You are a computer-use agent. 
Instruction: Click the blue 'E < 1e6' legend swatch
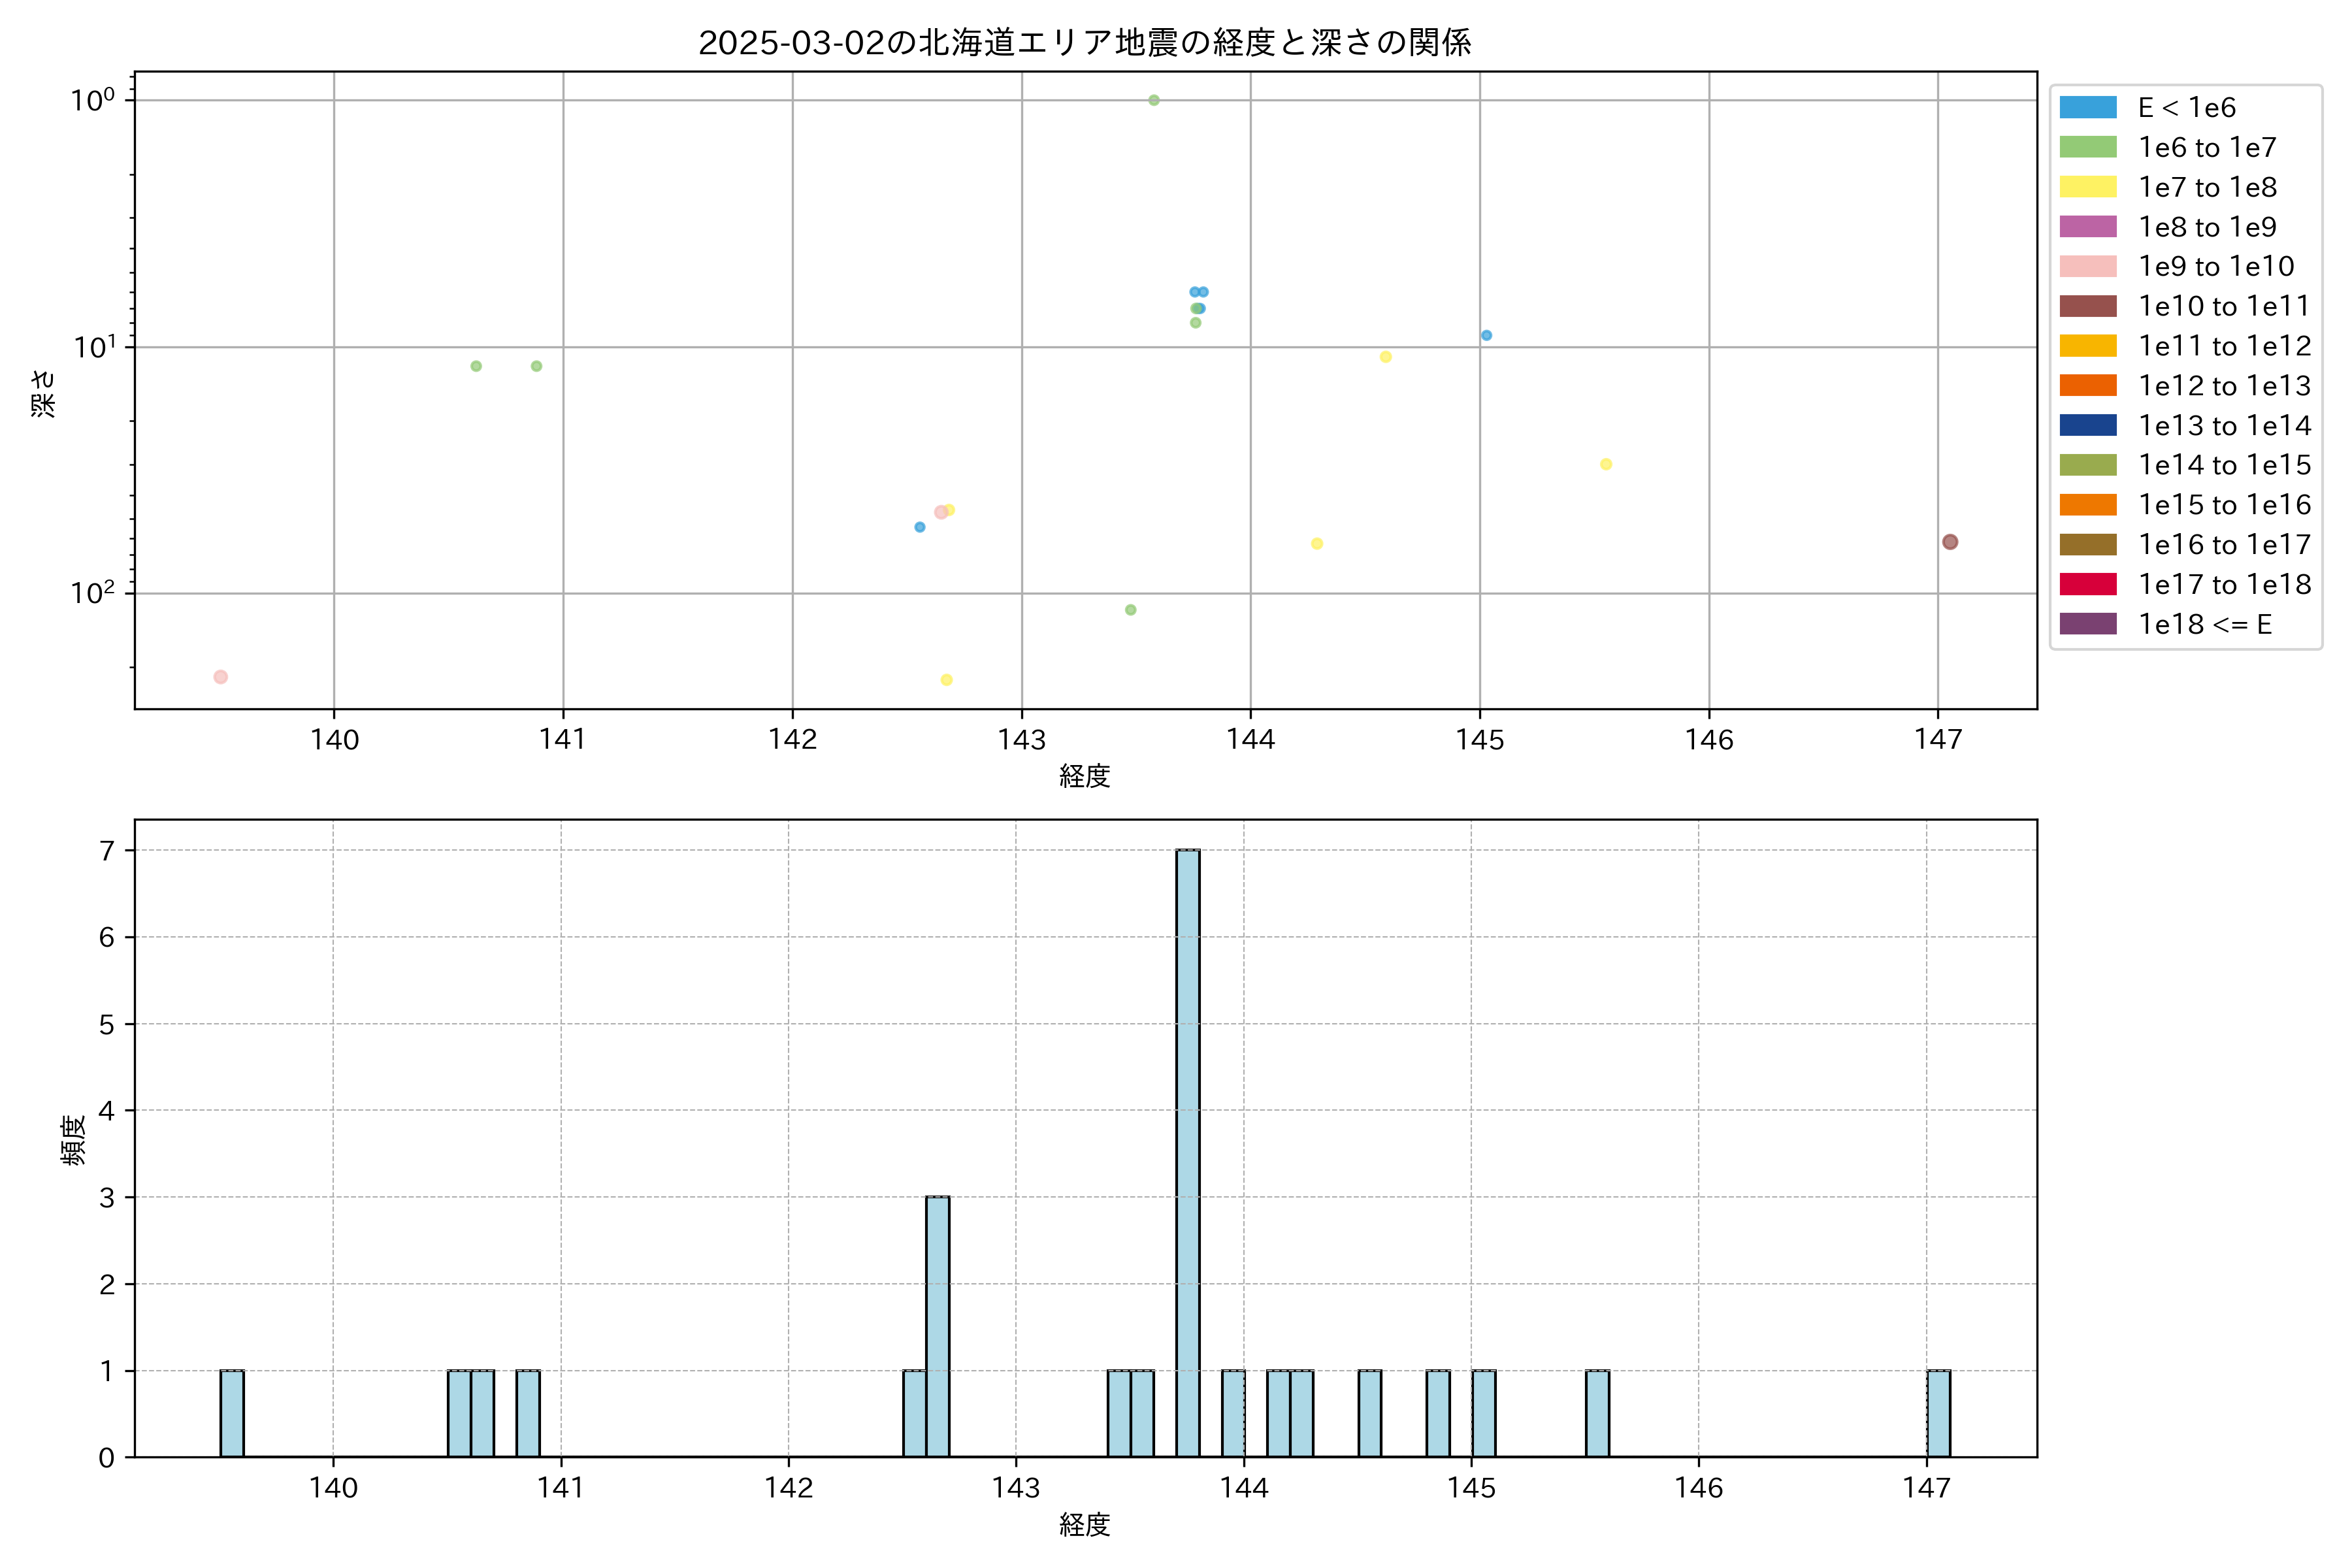coord(2087,108)
